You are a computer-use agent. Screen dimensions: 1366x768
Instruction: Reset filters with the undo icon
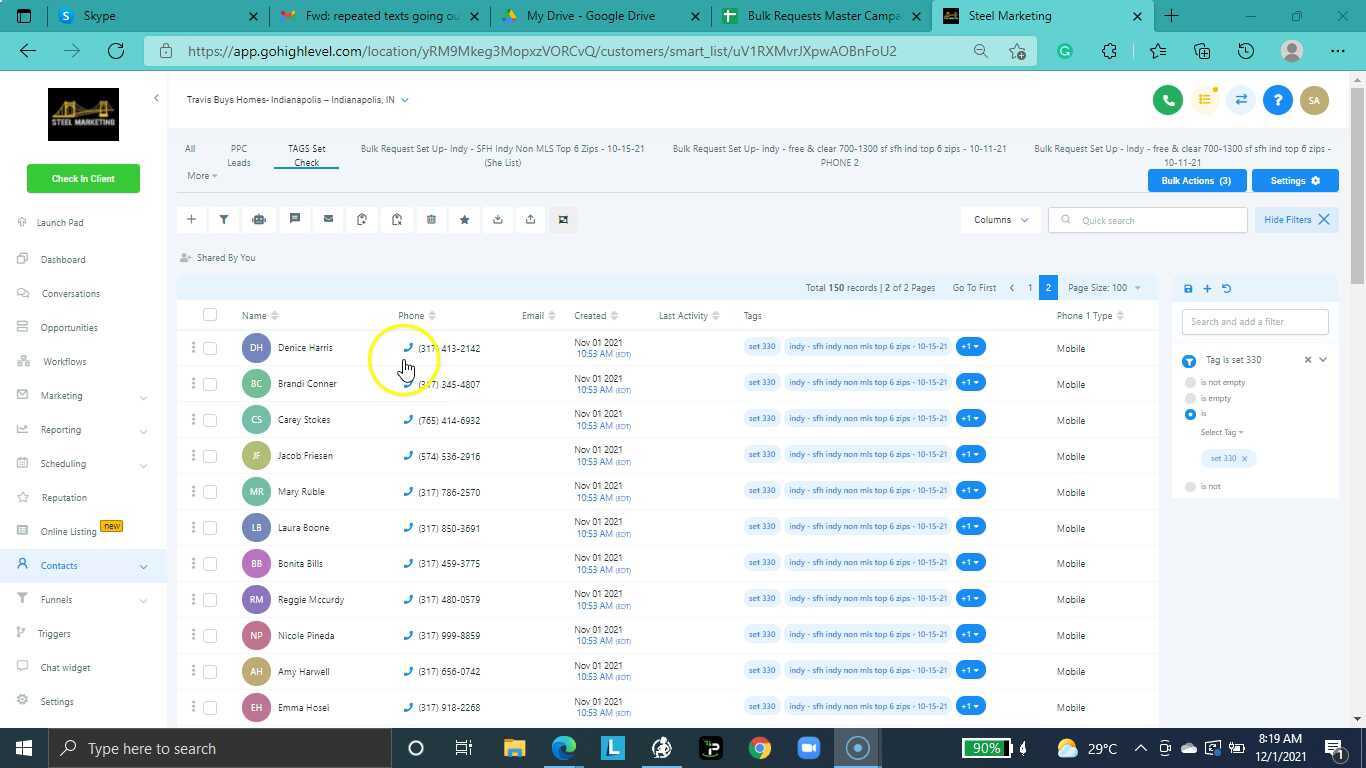pyautogui.click(x=1226, y=289)
